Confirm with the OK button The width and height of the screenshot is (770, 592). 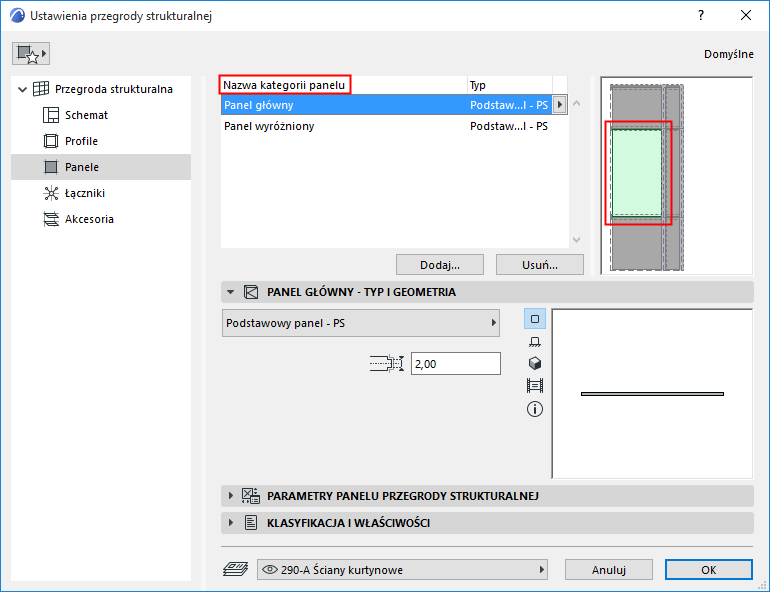tap(709, 569)
